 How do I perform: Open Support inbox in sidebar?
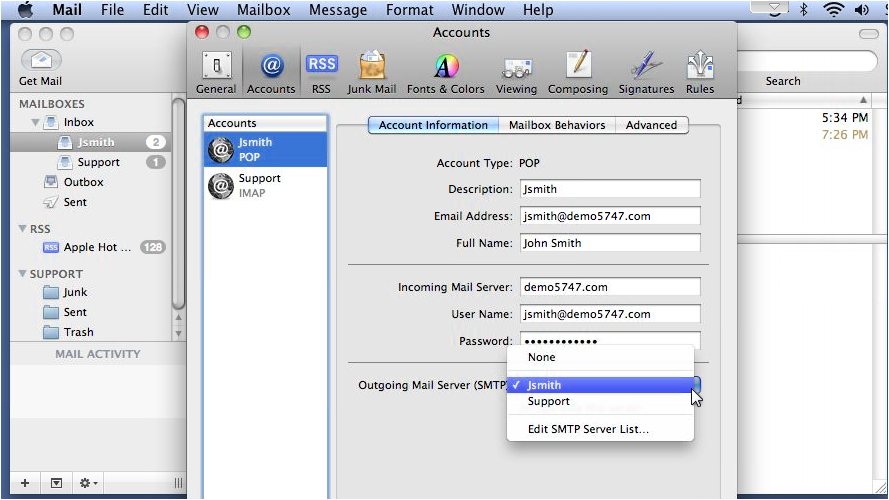pos(91,162)
